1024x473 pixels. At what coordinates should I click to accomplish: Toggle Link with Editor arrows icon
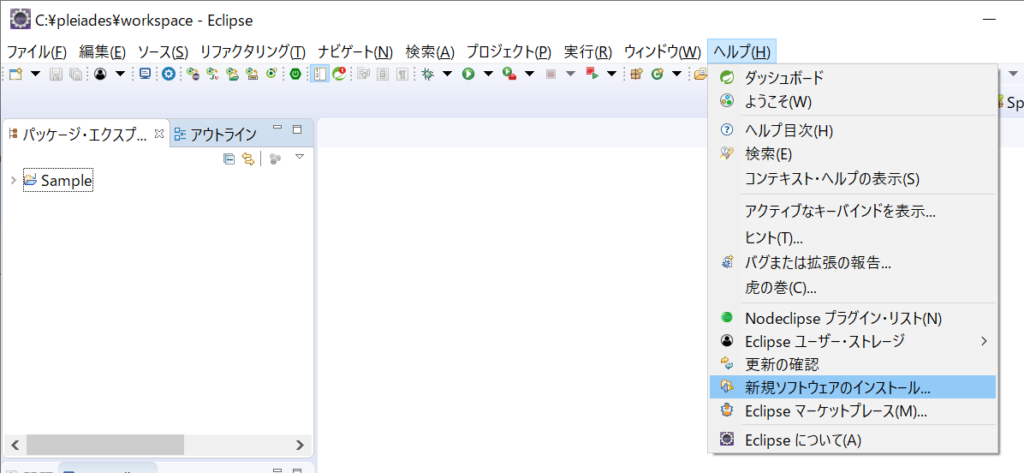[248, 158]
